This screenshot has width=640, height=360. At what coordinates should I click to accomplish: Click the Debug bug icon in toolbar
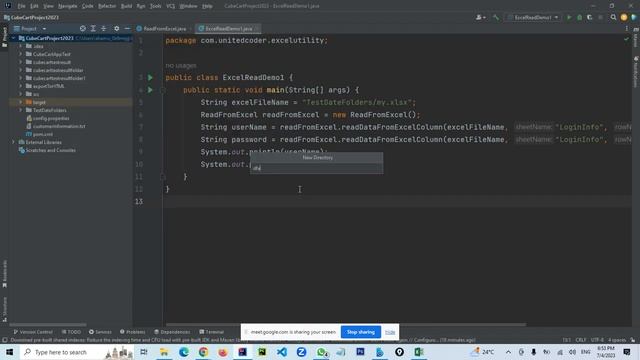click(579, 18)
